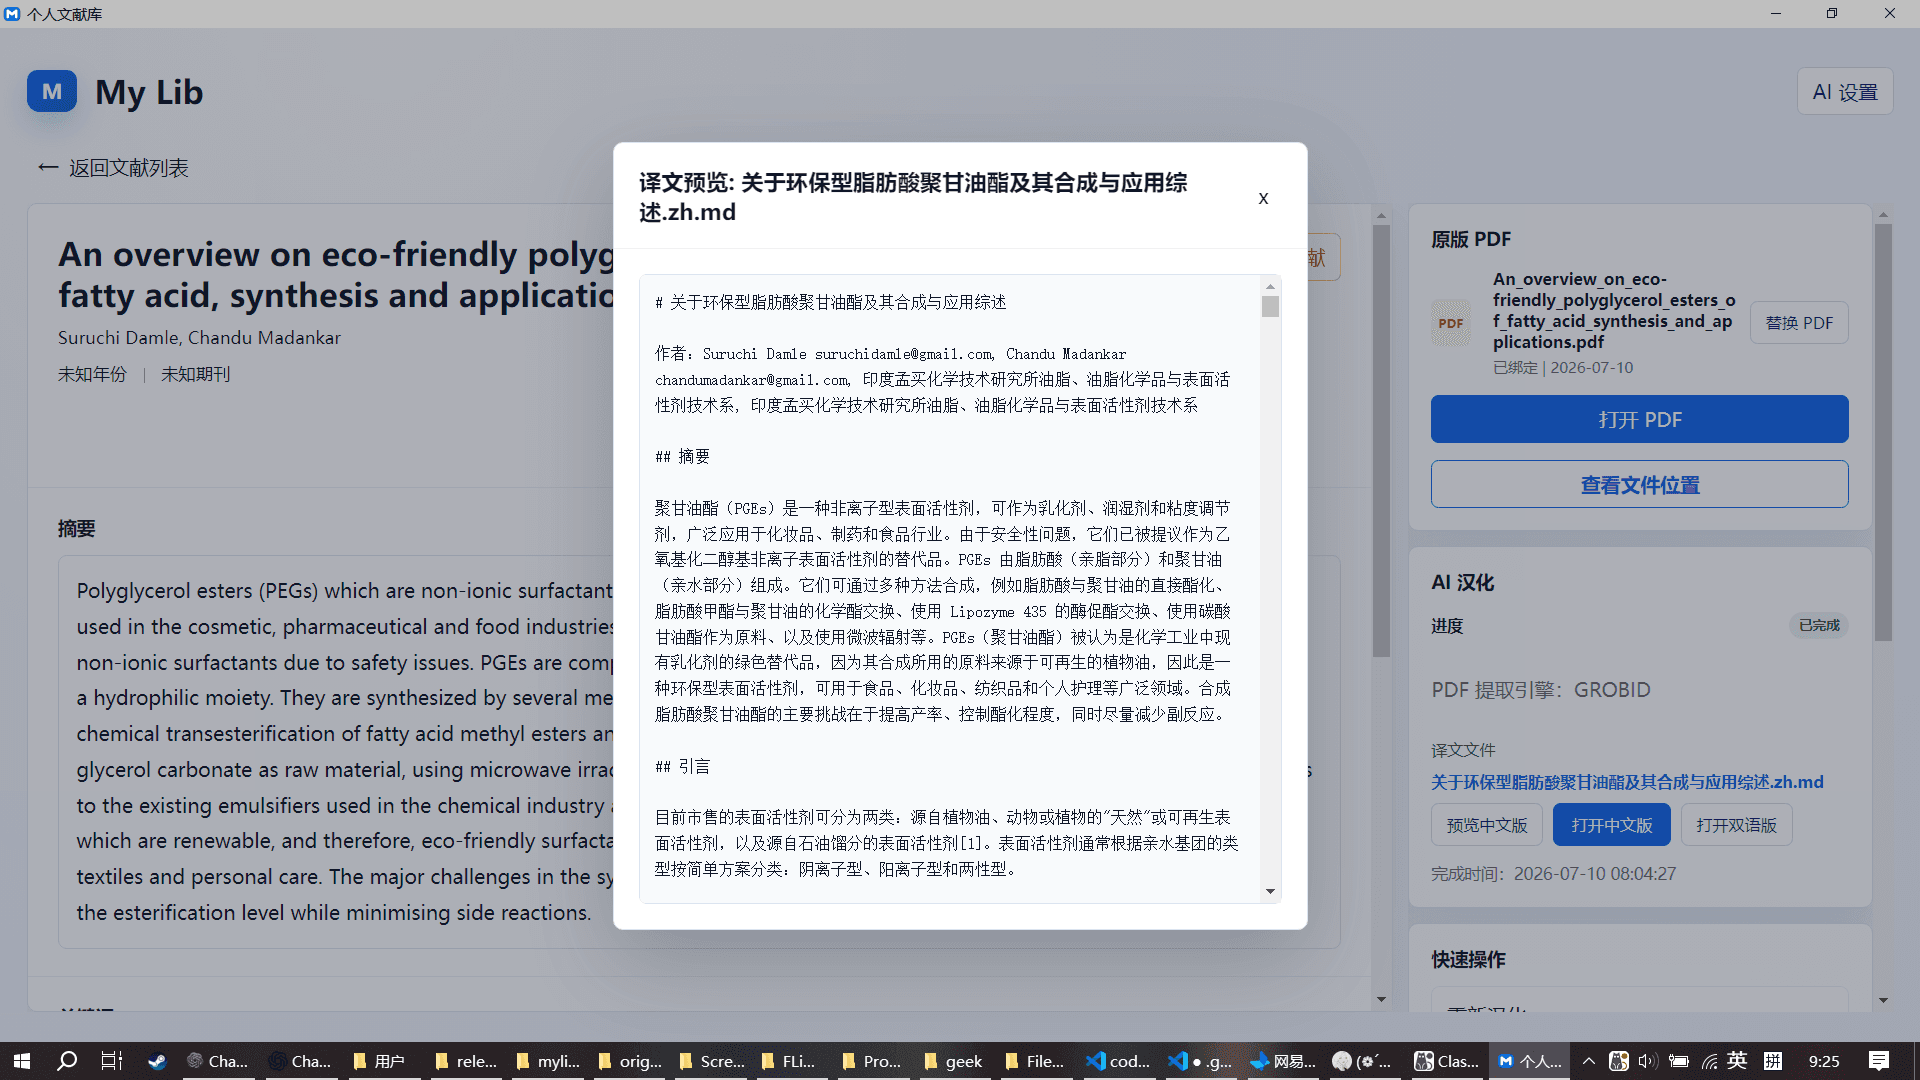Click the volume tray icon

(x=1648, y=1061)
